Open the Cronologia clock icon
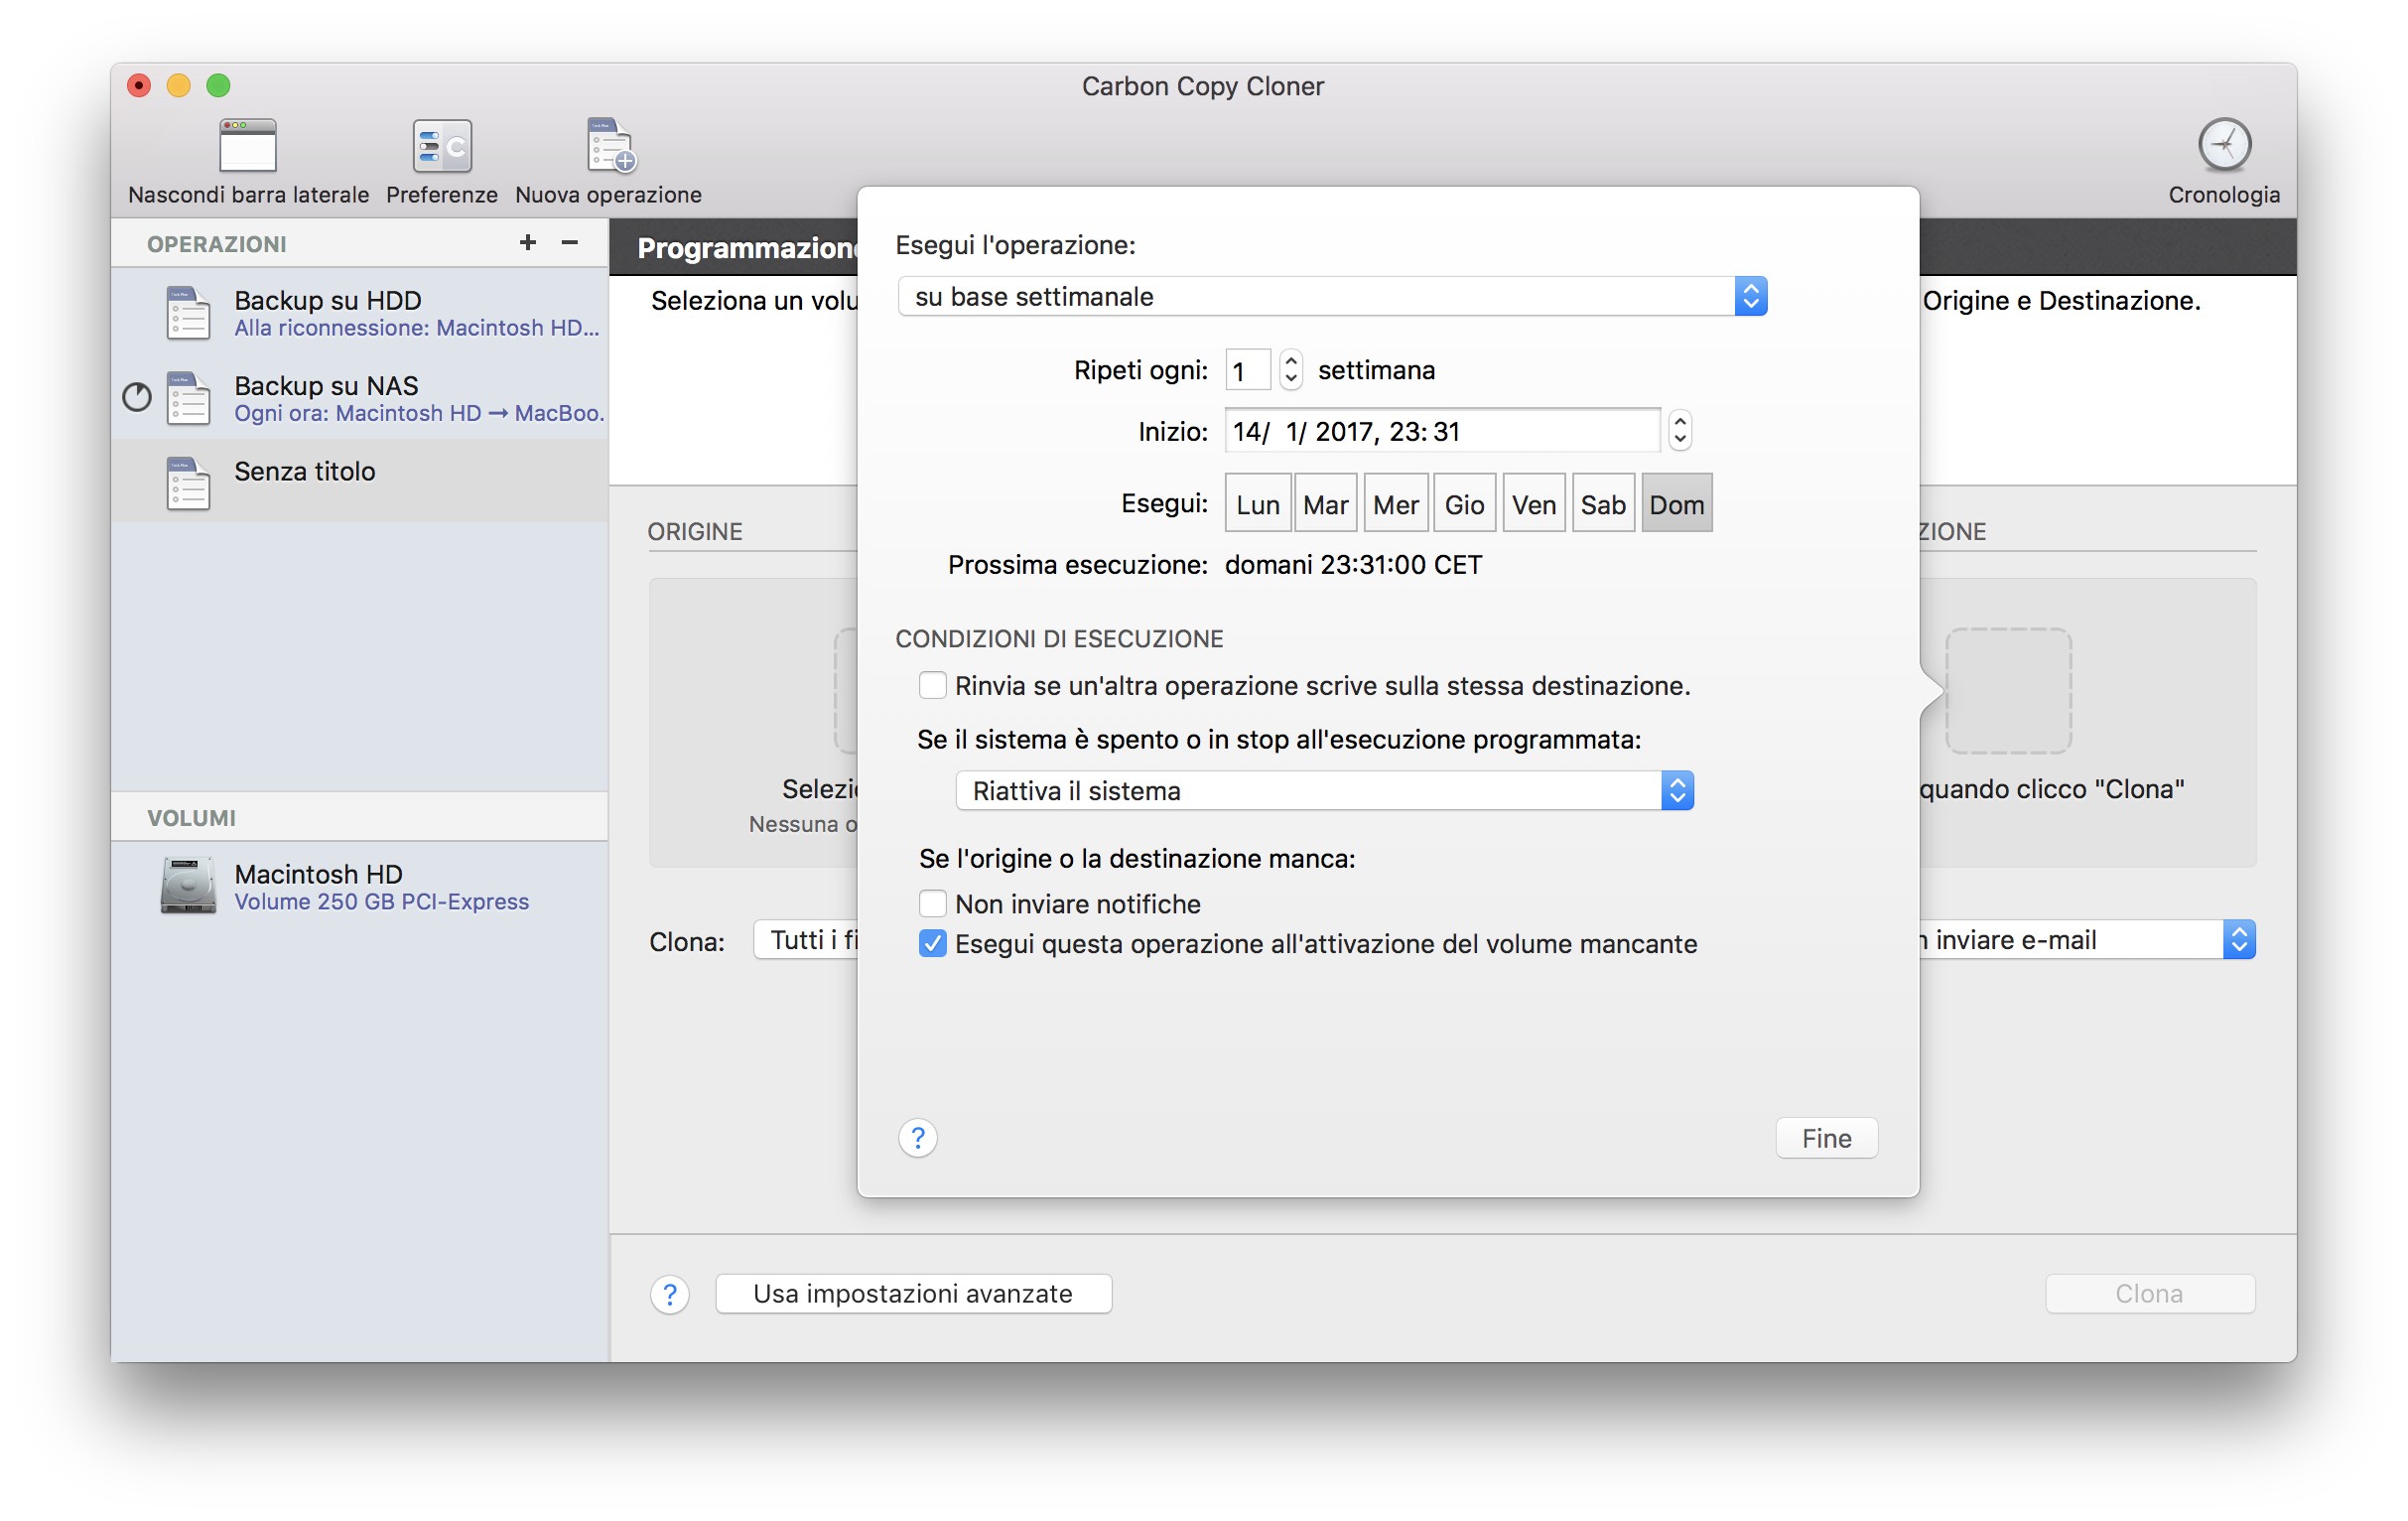 (2223, 145)
